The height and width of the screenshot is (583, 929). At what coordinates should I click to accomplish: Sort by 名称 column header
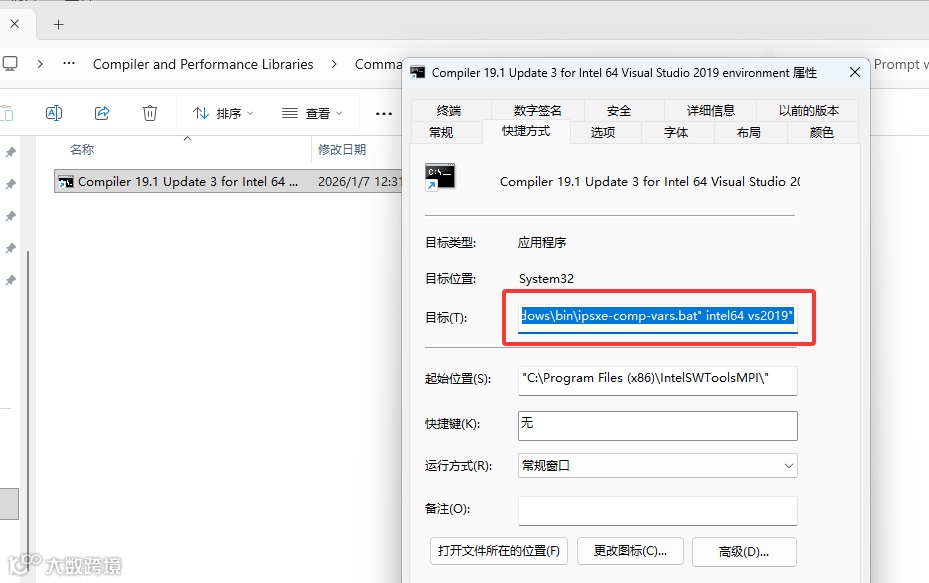[x=82, y=149]
